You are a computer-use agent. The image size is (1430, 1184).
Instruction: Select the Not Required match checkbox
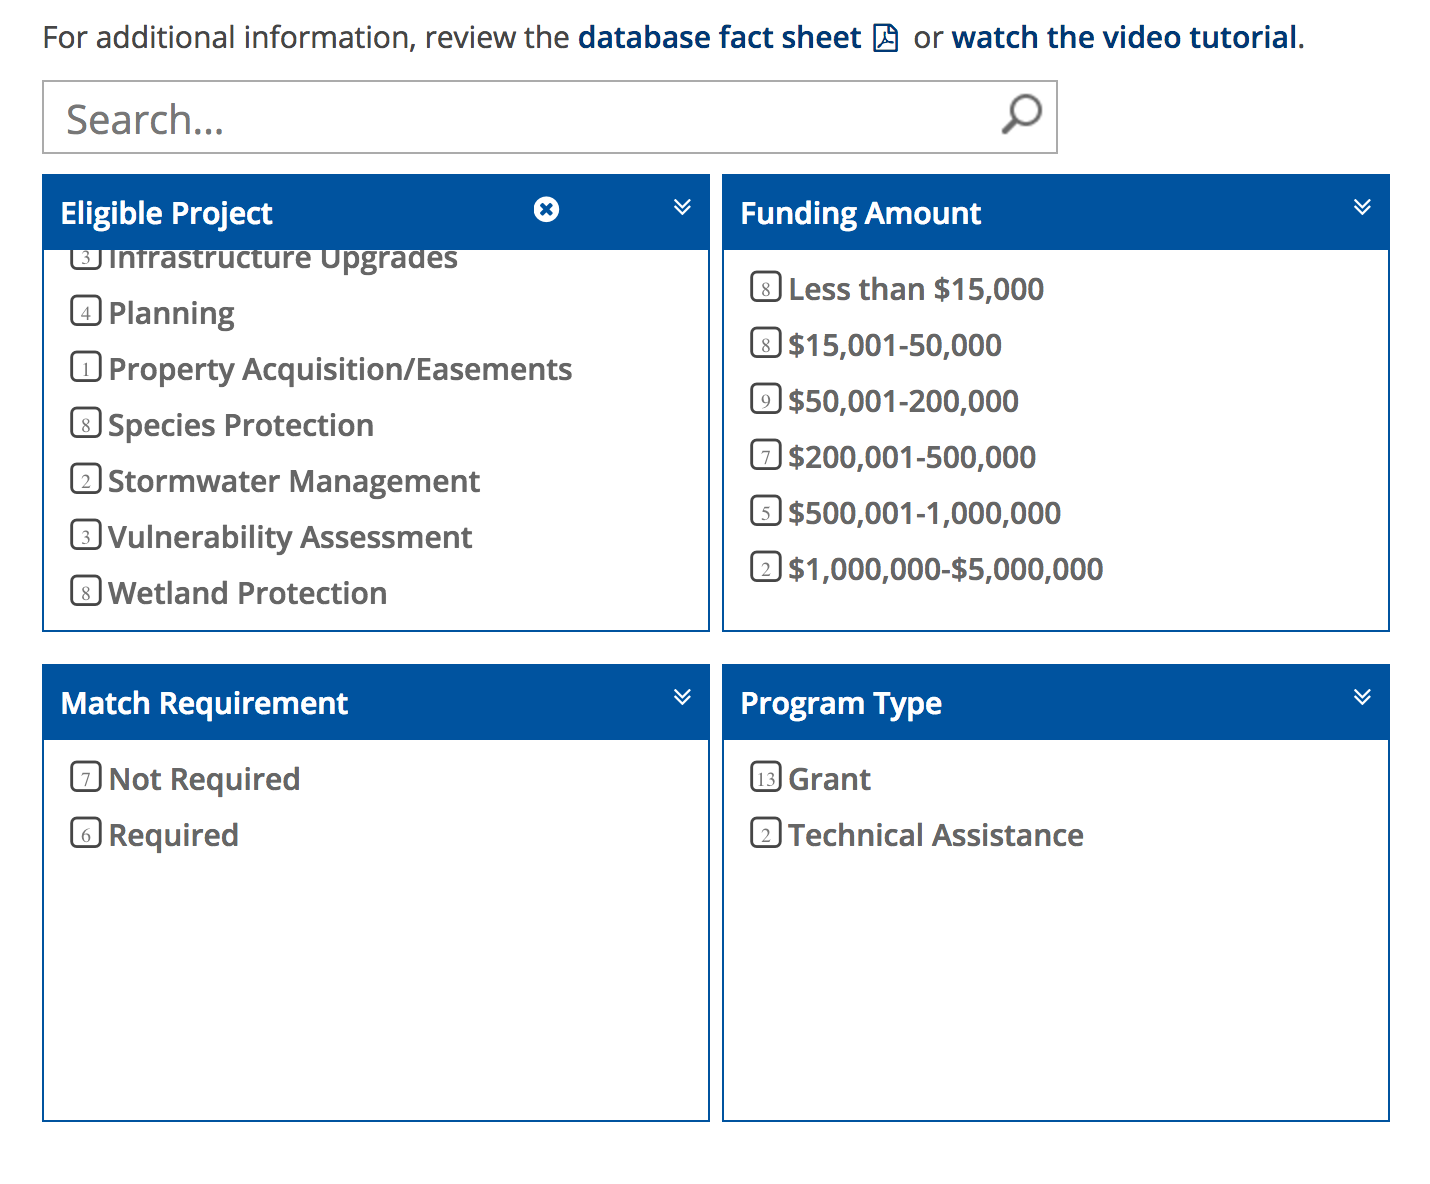coord(86,777)
